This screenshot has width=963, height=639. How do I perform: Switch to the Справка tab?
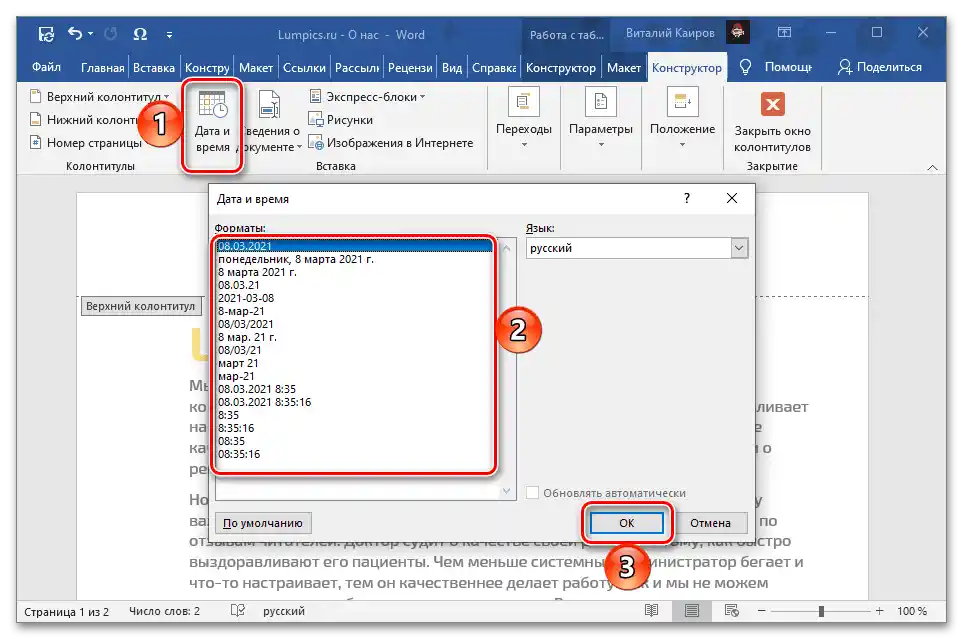[494, 68]
